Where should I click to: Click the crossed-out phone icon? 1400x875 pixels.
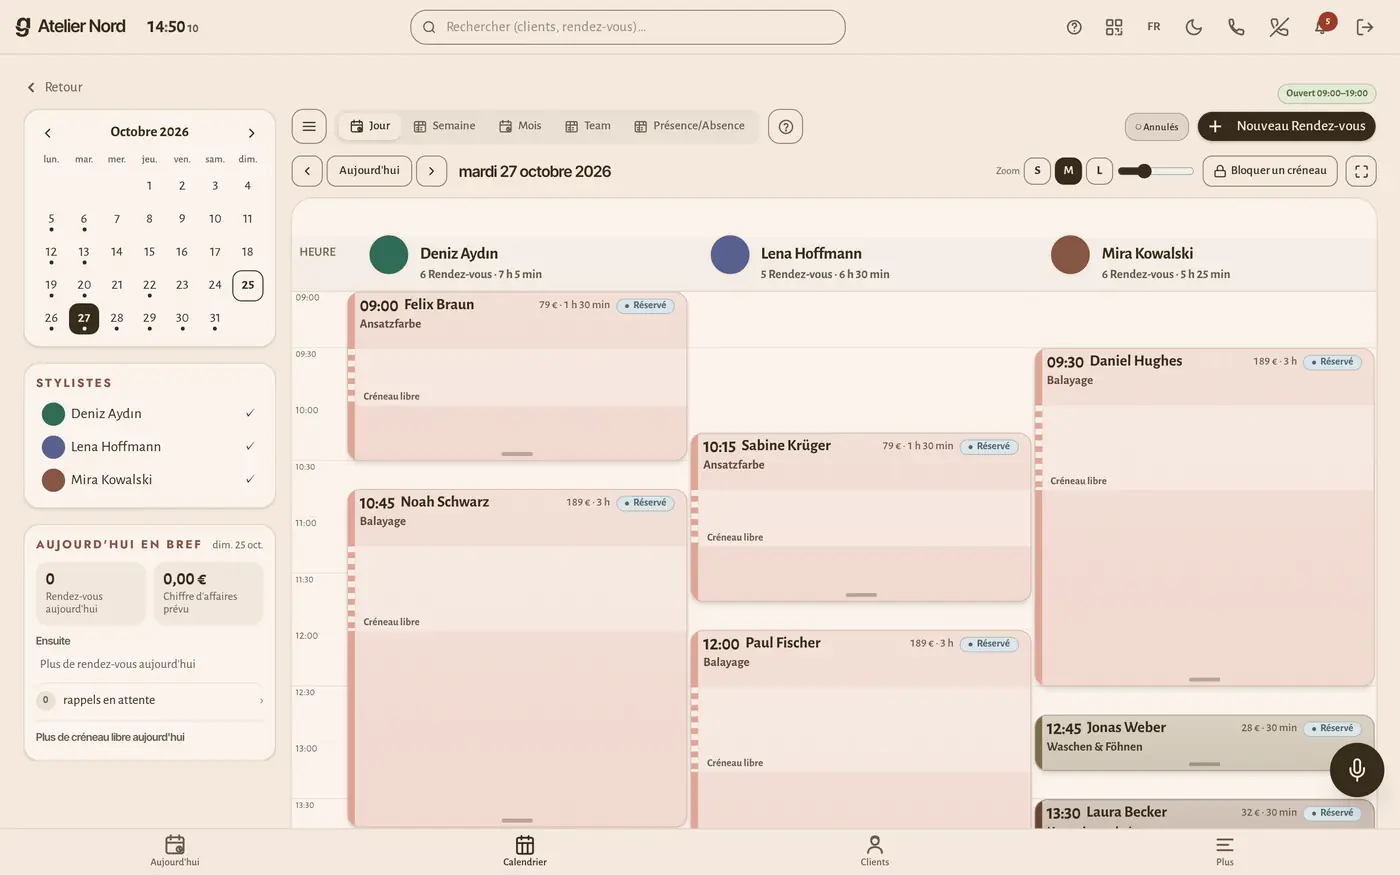coord(1279,27)
